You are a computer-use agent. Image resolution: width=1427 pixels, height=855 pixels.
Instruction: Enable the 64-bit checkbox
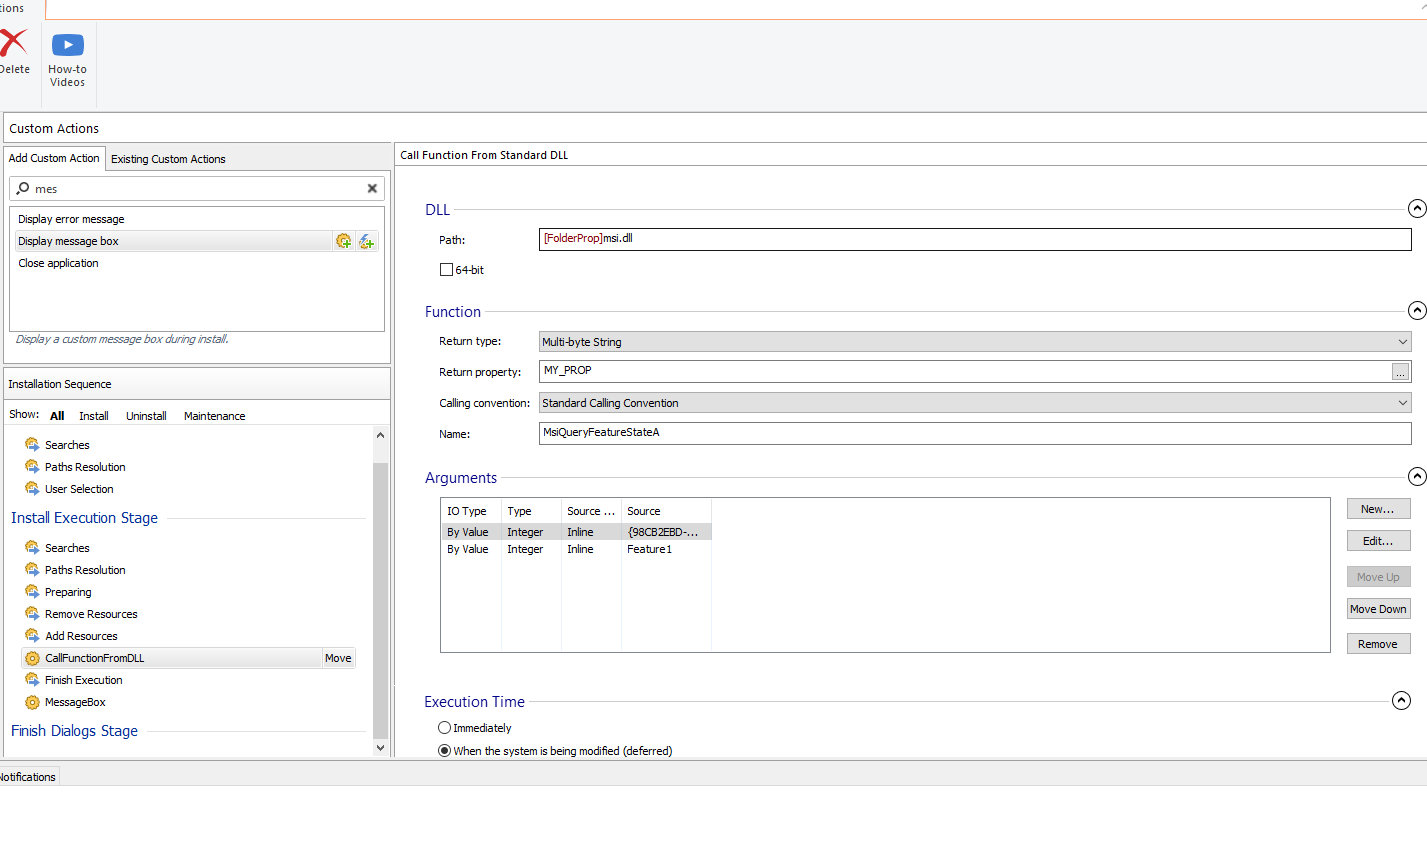point(446,270)
